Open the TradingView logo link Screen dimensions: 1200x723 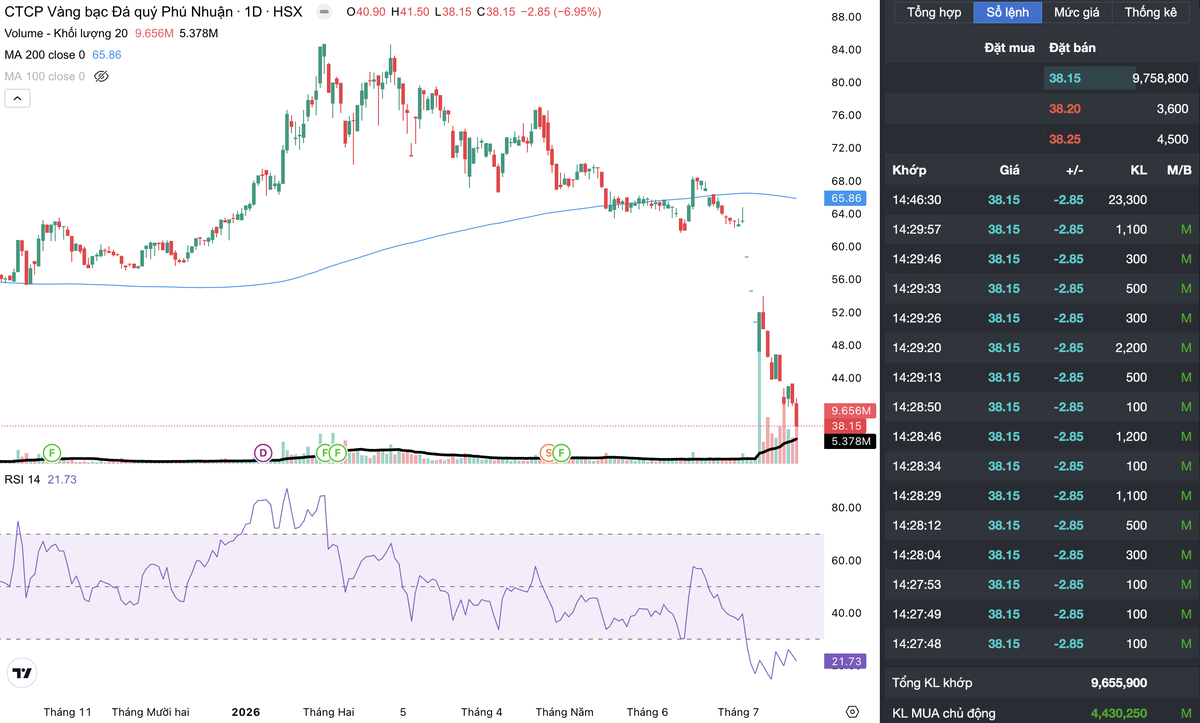21,672
